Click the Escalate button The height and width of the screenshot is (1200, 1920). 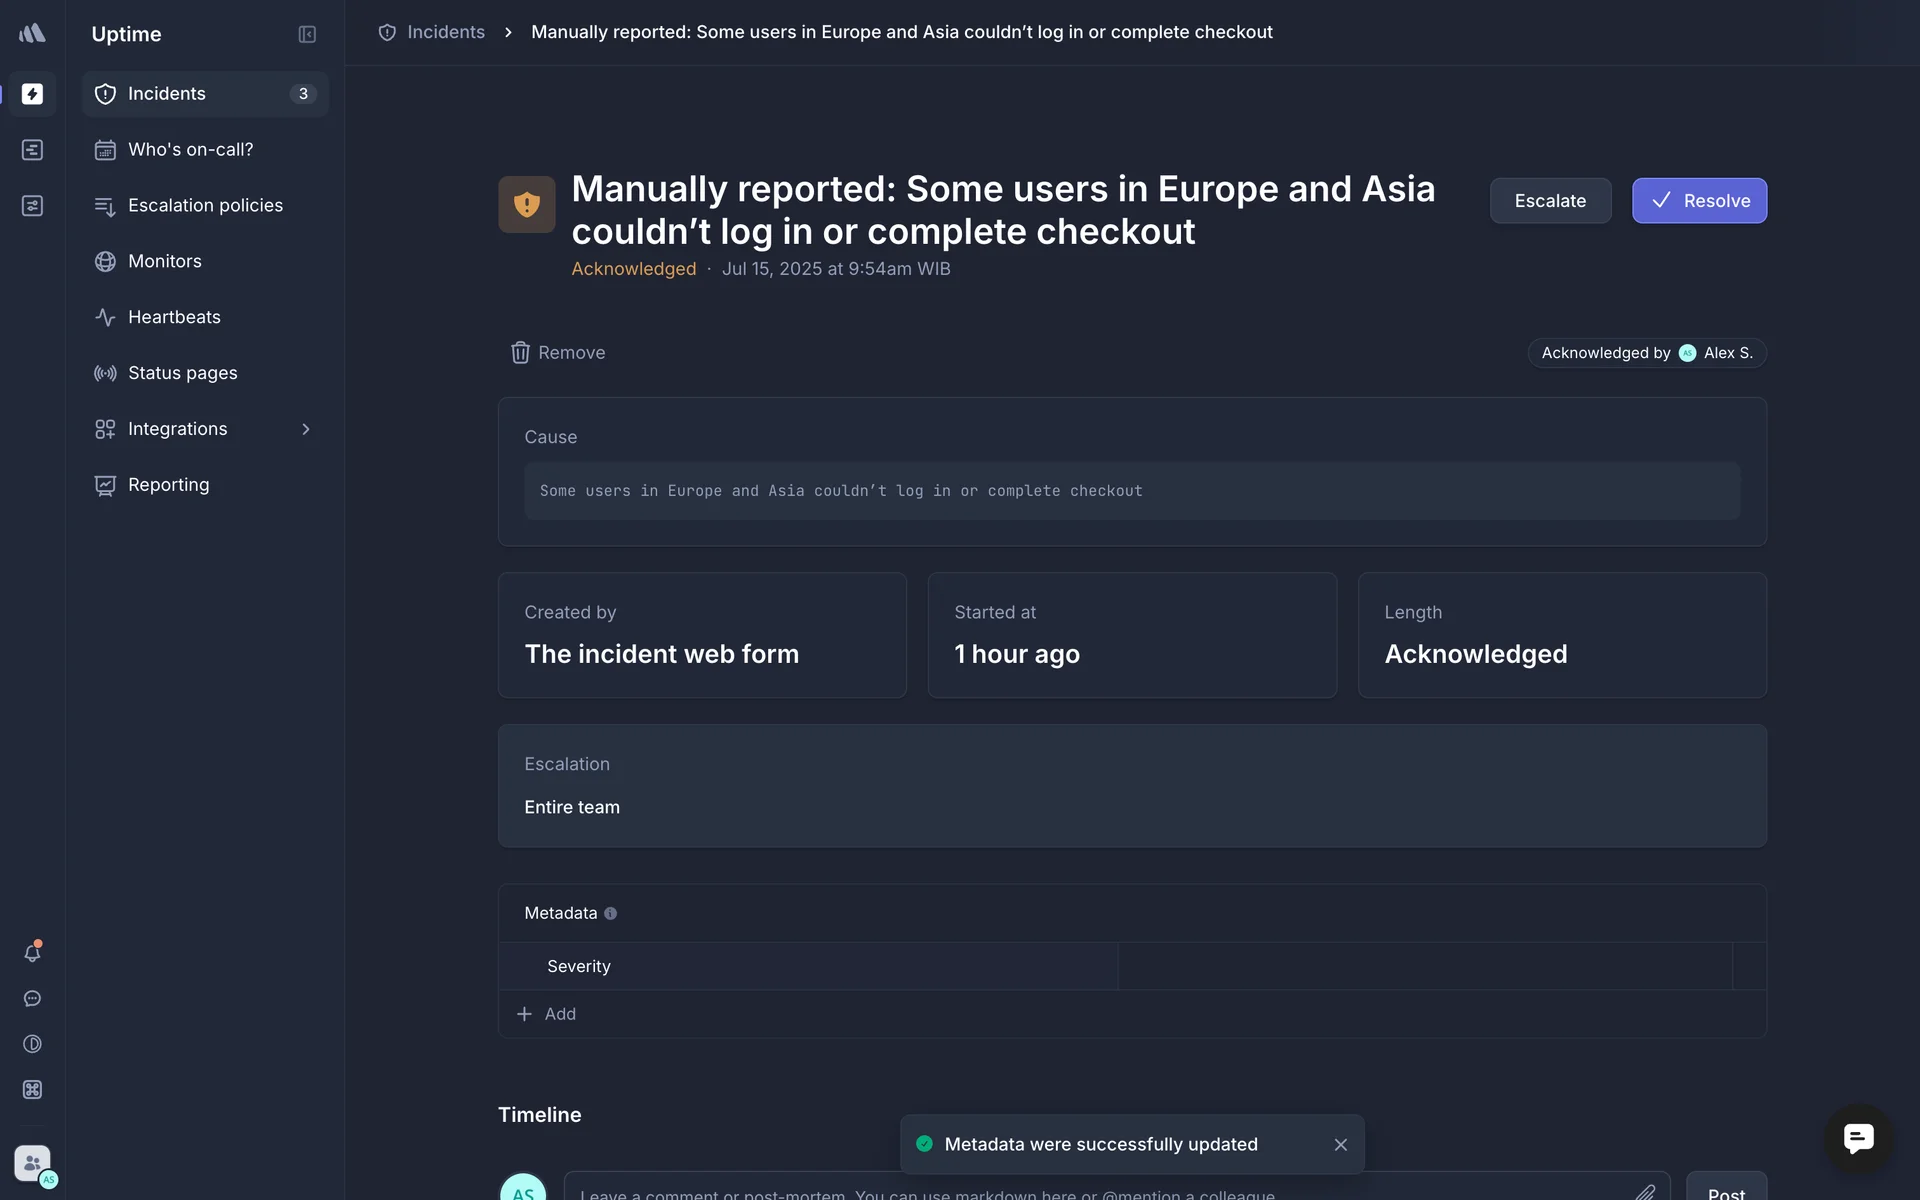[x=1550, y=201]
